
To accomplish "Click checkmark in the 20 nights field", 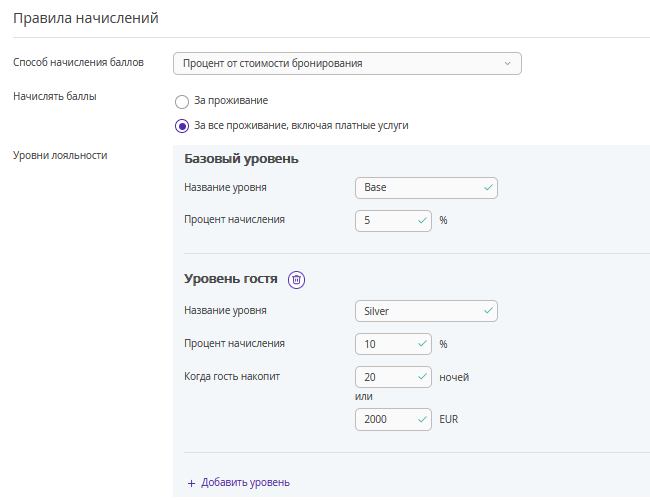I will (x=422, y=377).
